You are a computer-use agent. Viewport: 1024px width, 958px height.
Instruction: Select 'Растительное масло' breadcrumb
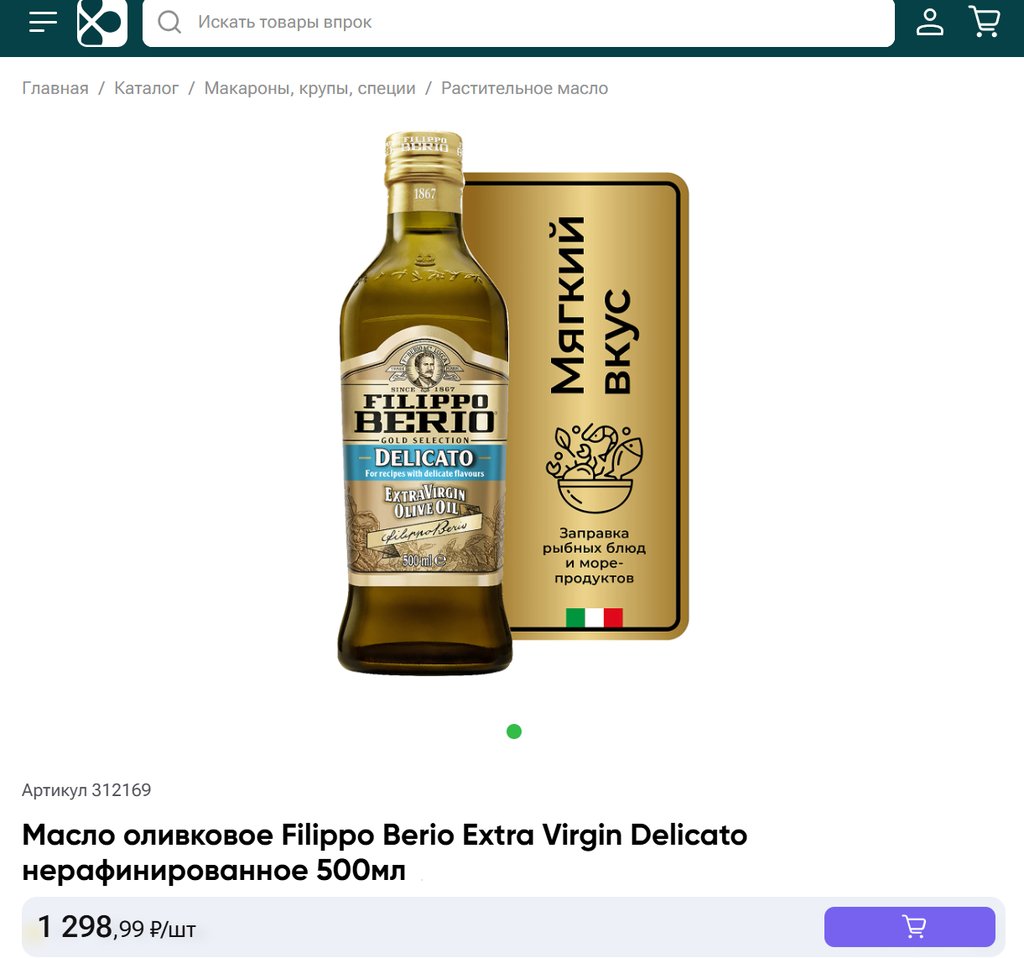(x=524, y=88)
